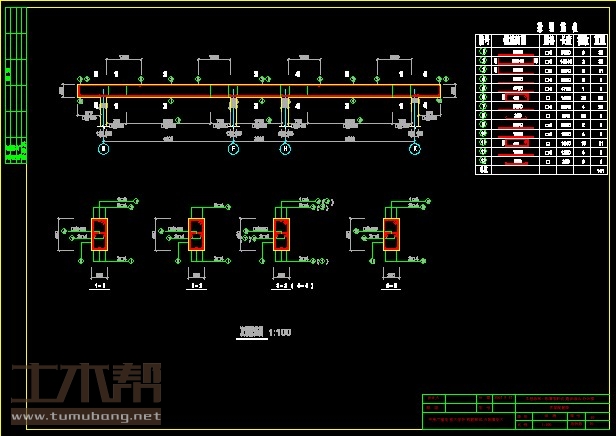Select the leftmost axis bubble below the beam
Image resolution: width=616 pixels, height=436 pixels.
(103, 148)
